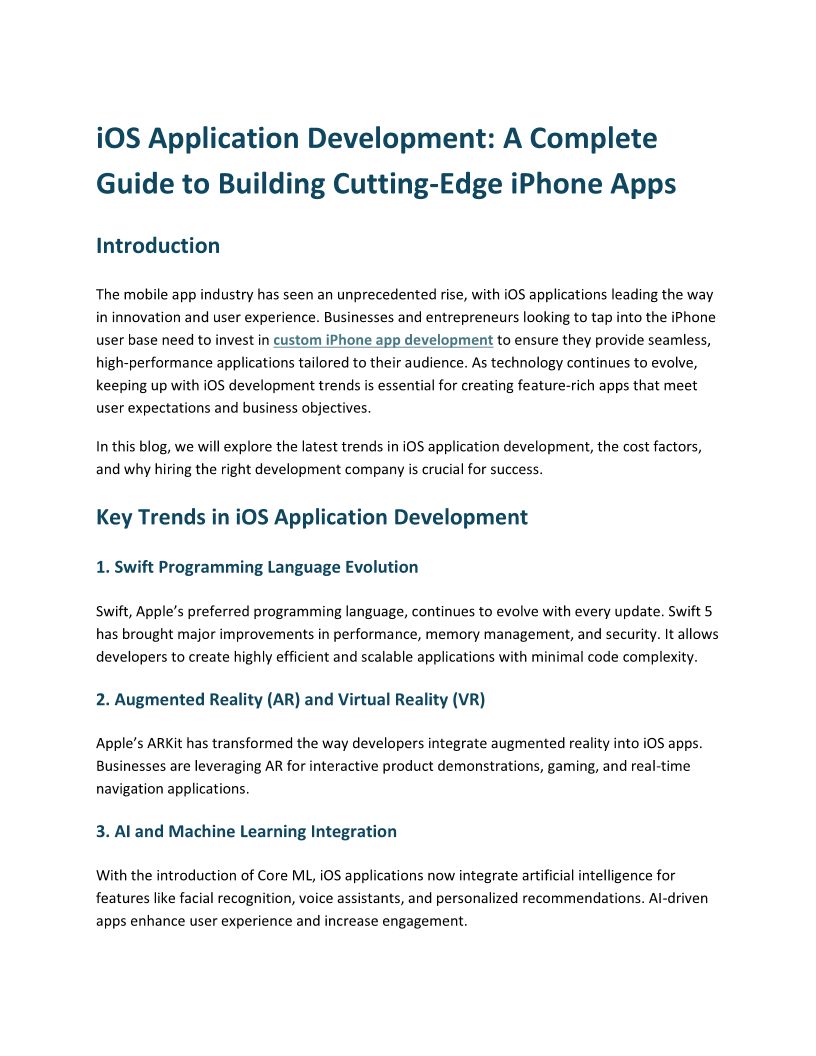
Task: Click the line starting 'apps enhance user experience'
Action: pyautogui.click(x=281, y=921)
